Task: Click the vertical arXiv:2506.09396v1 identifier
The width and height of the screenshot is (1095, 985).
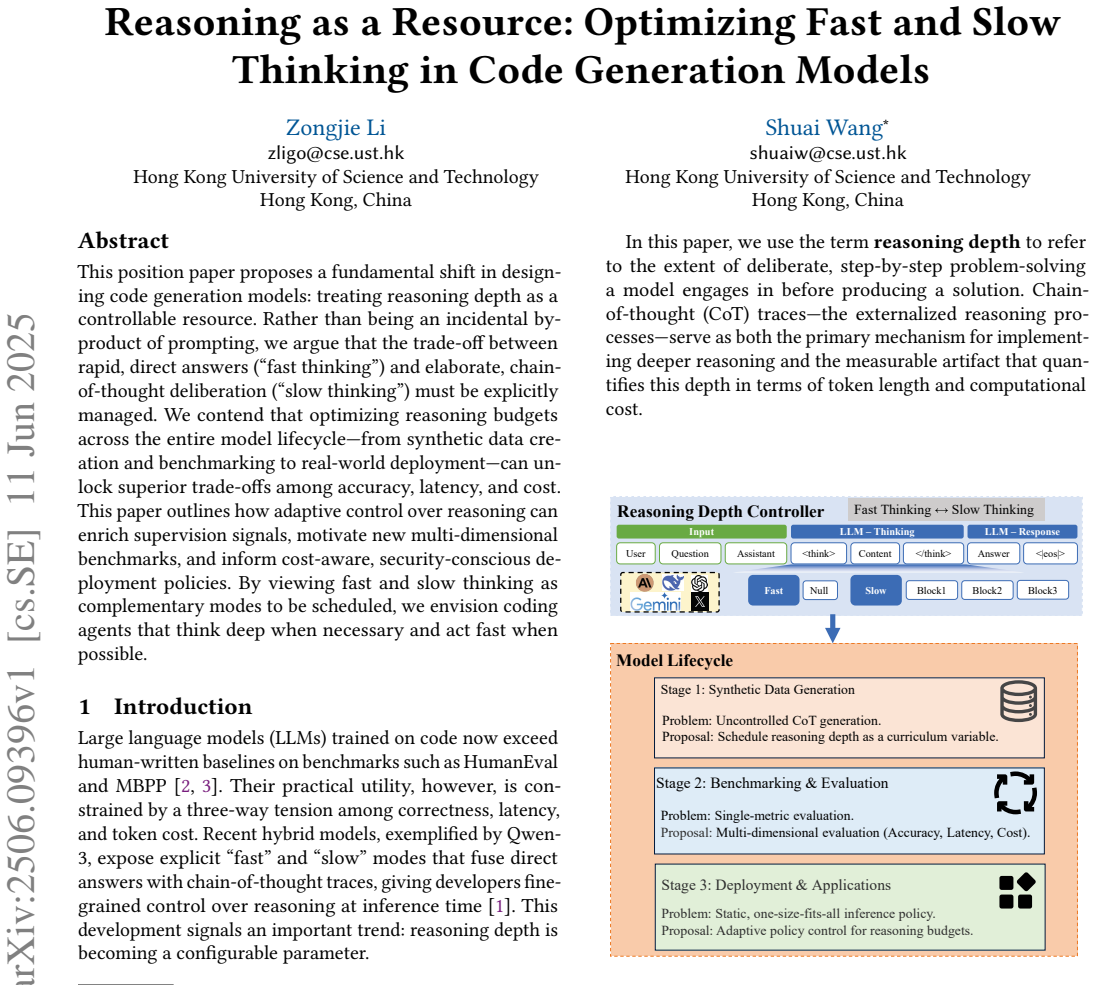Action: [x=21, y=824]
